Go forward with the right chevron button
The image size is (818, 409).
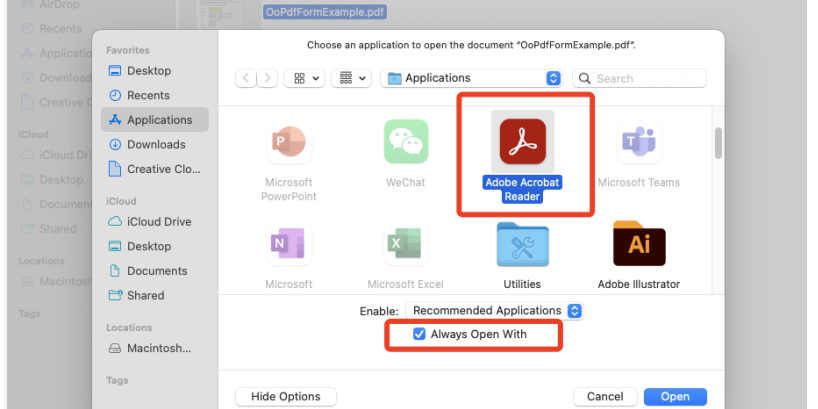(267, 78)
